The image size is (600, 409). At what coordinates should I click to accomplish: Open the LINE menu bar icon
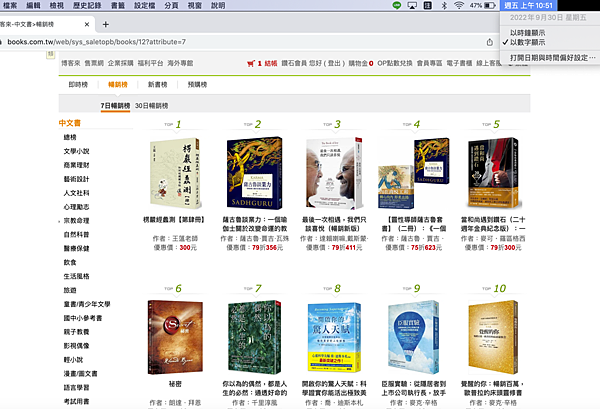coord(397,5)
